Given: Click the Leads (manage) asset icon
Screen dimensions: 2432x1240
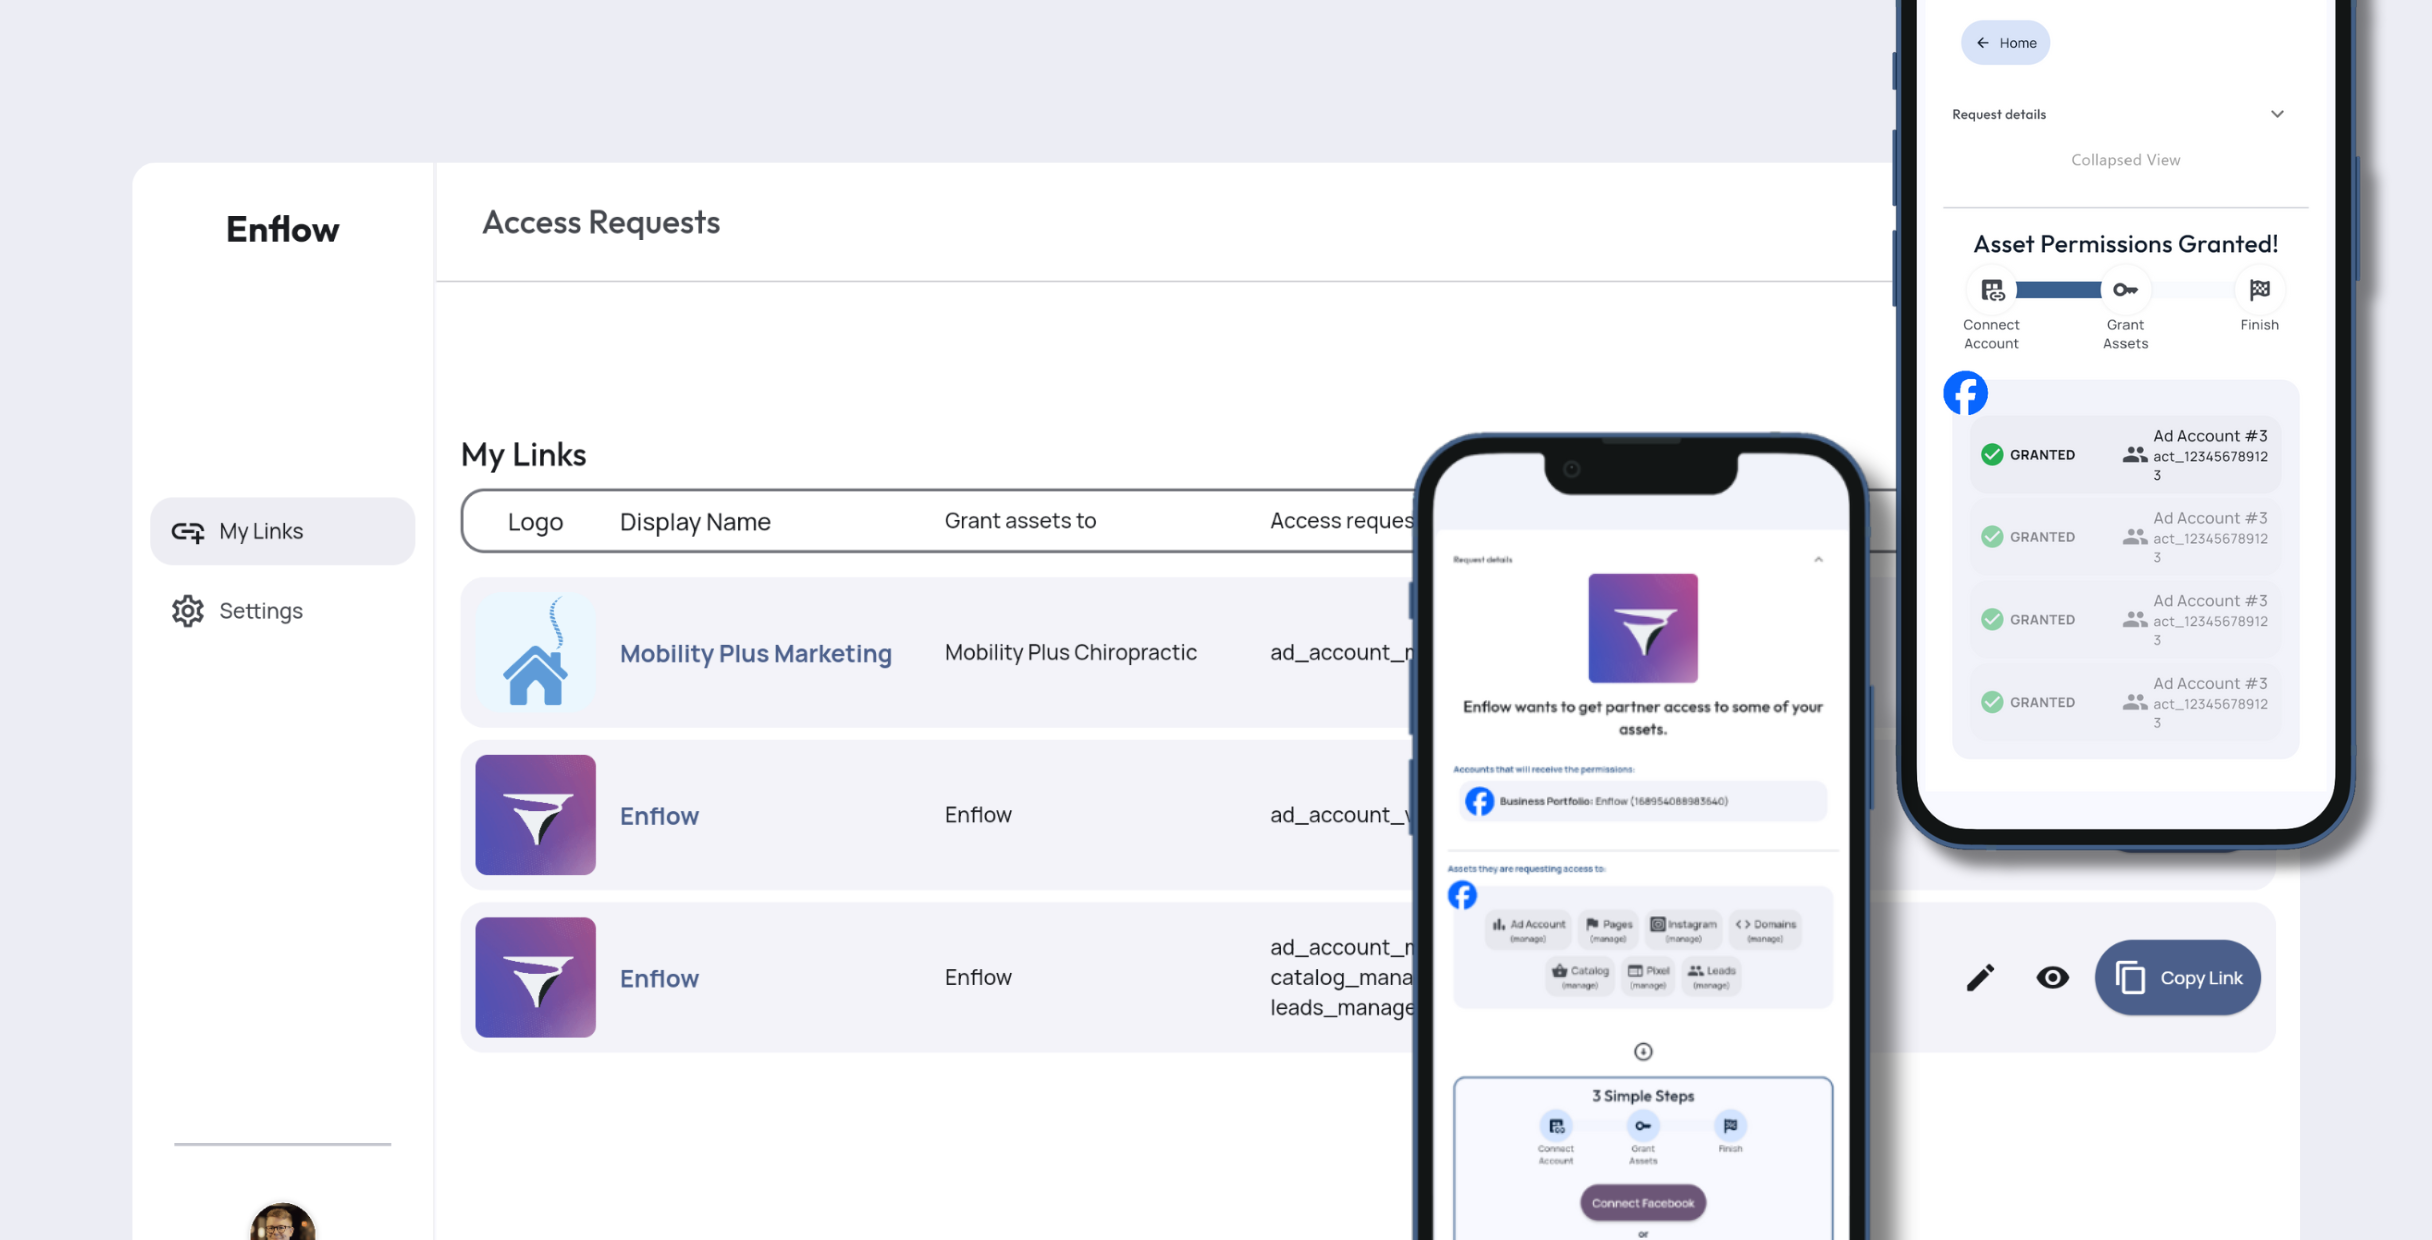Looking at the screenshot, I should (x=1697, y=971).
